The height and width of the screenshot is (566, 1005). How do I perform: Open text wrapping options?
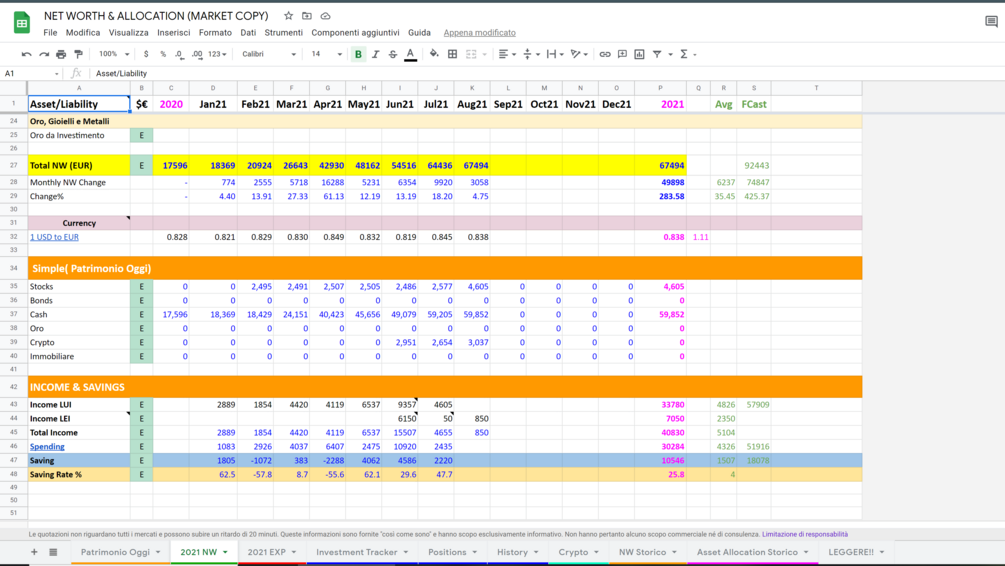554,54
